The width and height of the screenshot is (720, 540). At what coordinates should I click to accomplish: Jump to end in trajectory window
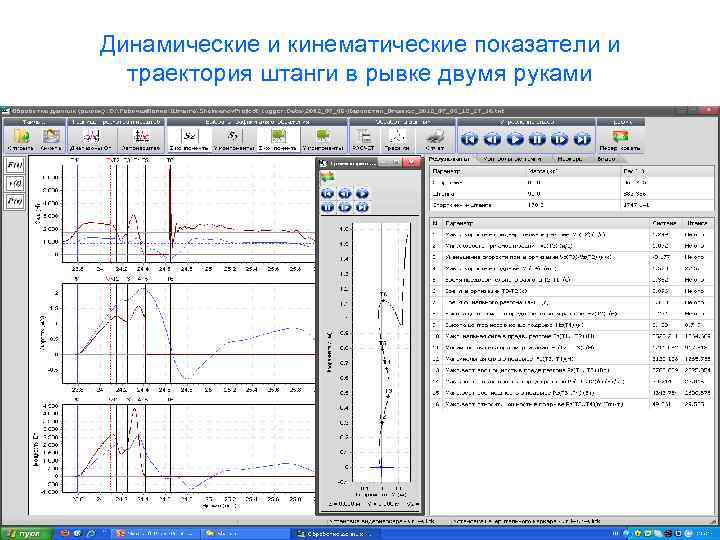coord(362,207)
